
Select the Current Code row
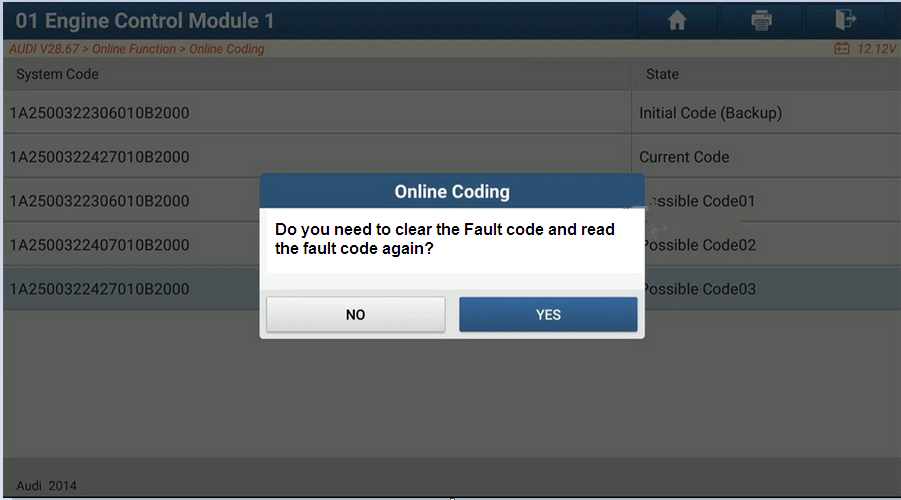452,156
